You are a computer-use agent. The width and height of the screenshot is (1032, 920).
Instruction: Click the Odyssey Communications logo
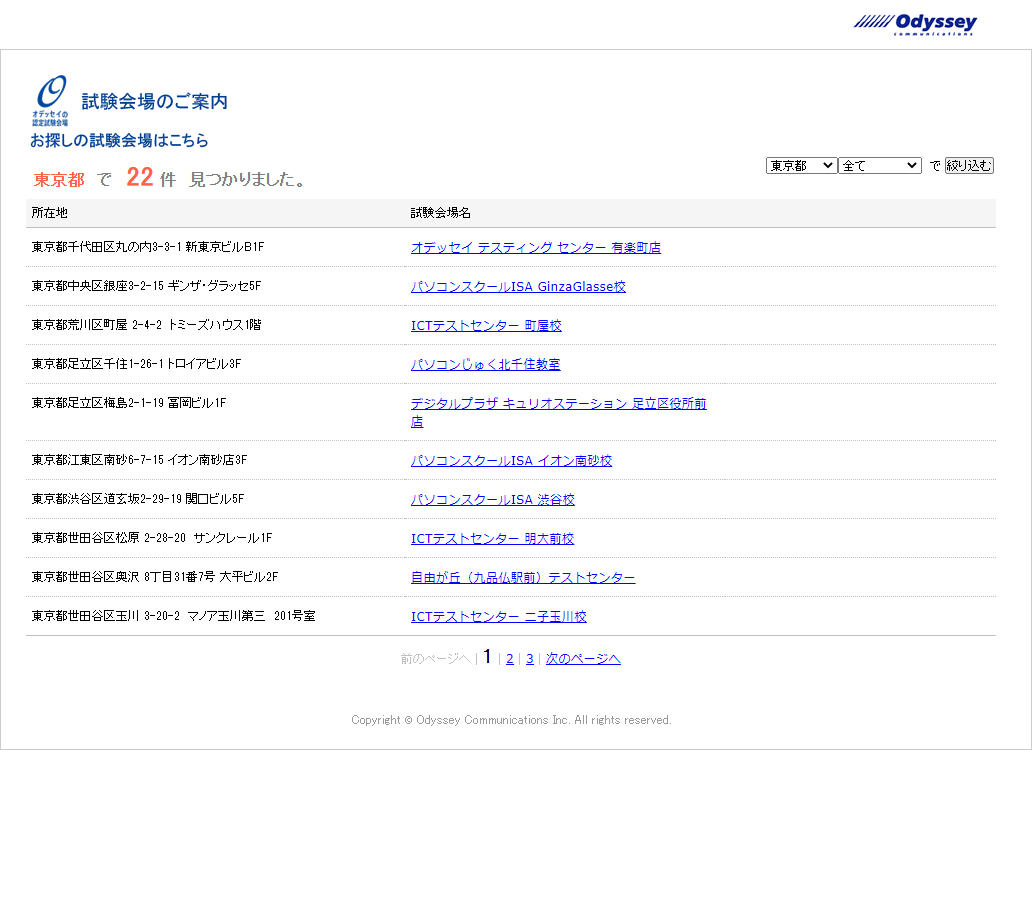coord(916,24)
